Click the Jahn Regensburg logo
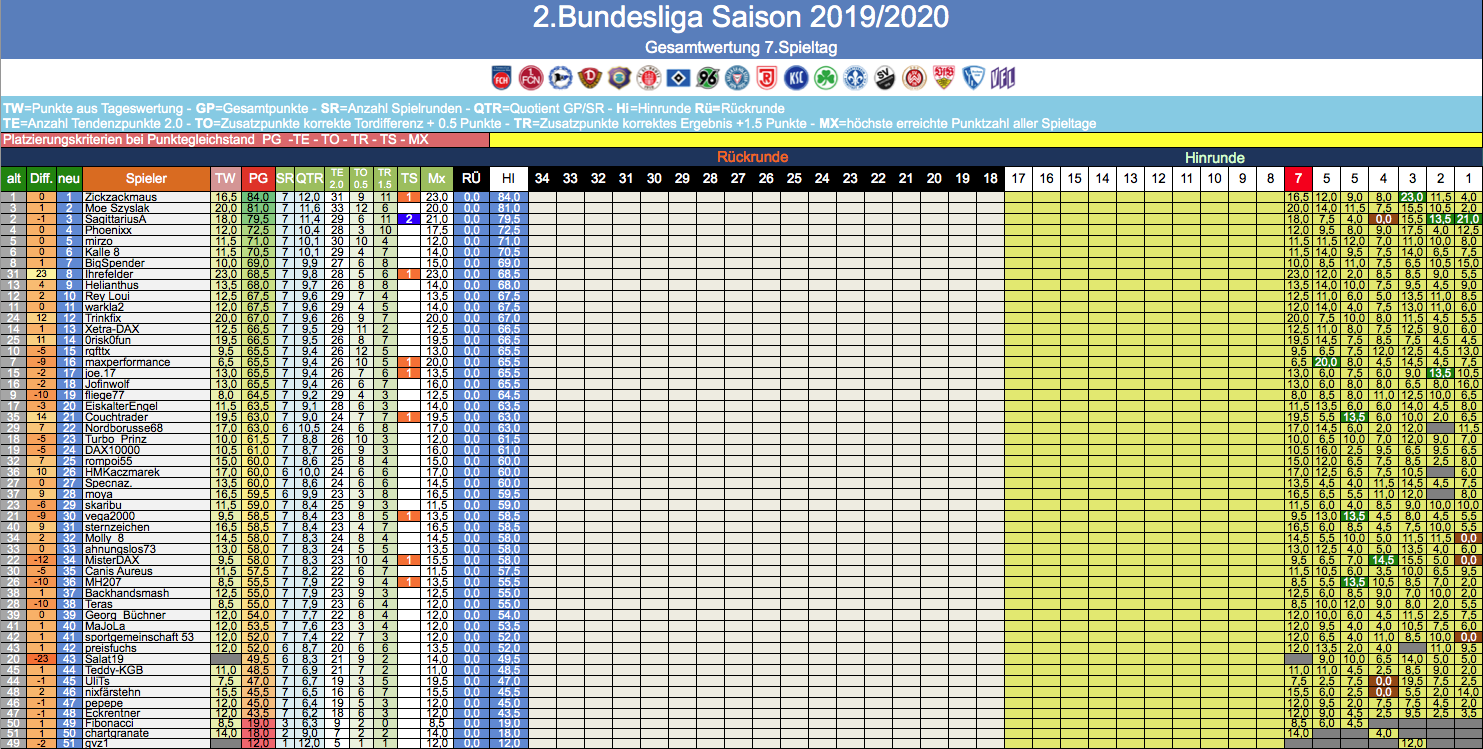 [x=765, y=78]
